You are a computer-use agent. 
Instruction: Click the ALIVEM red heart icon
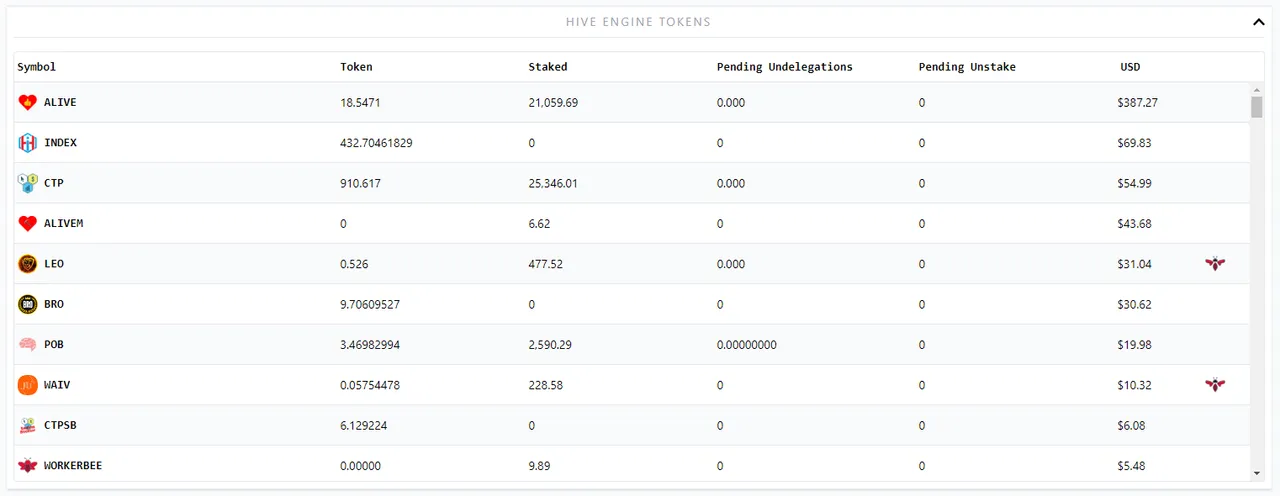tap(27, 223)
